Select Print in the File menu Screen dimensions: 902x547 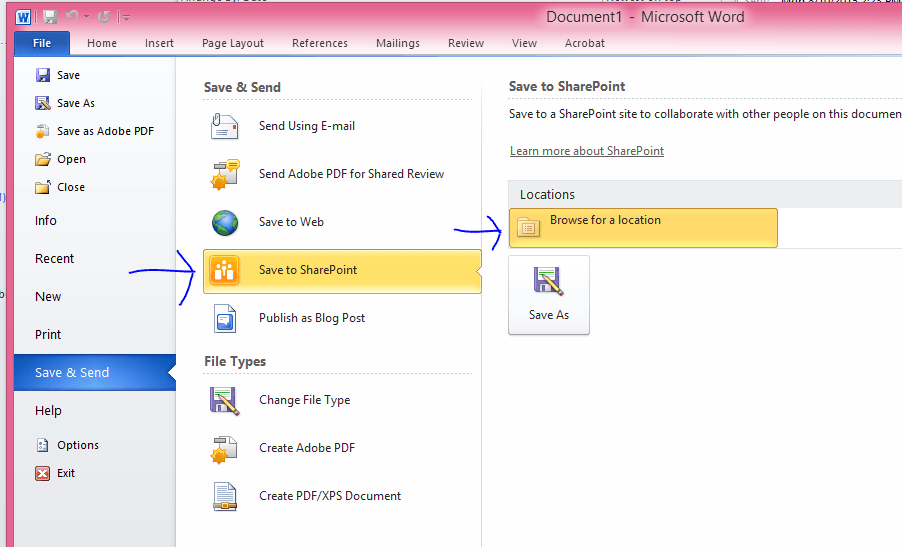point(48,335)
